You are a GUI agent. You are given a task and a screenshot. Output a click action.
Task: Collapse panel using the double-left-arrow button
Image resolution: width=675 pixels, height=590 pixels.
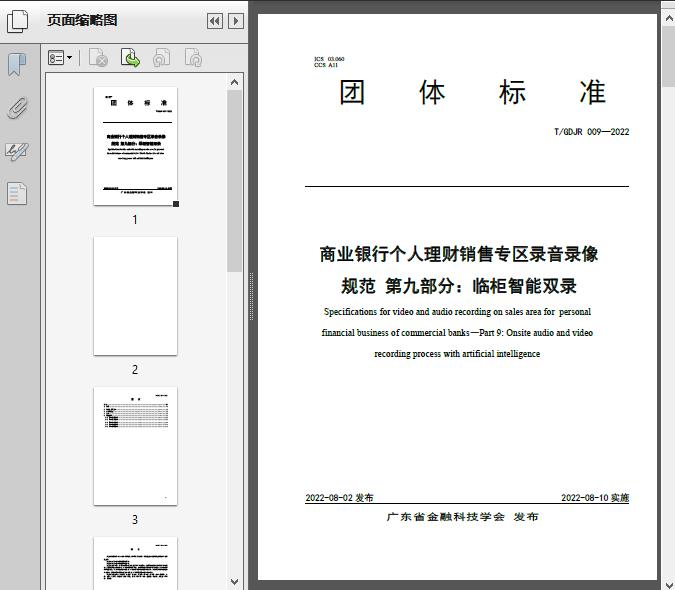tap(215, 21)
